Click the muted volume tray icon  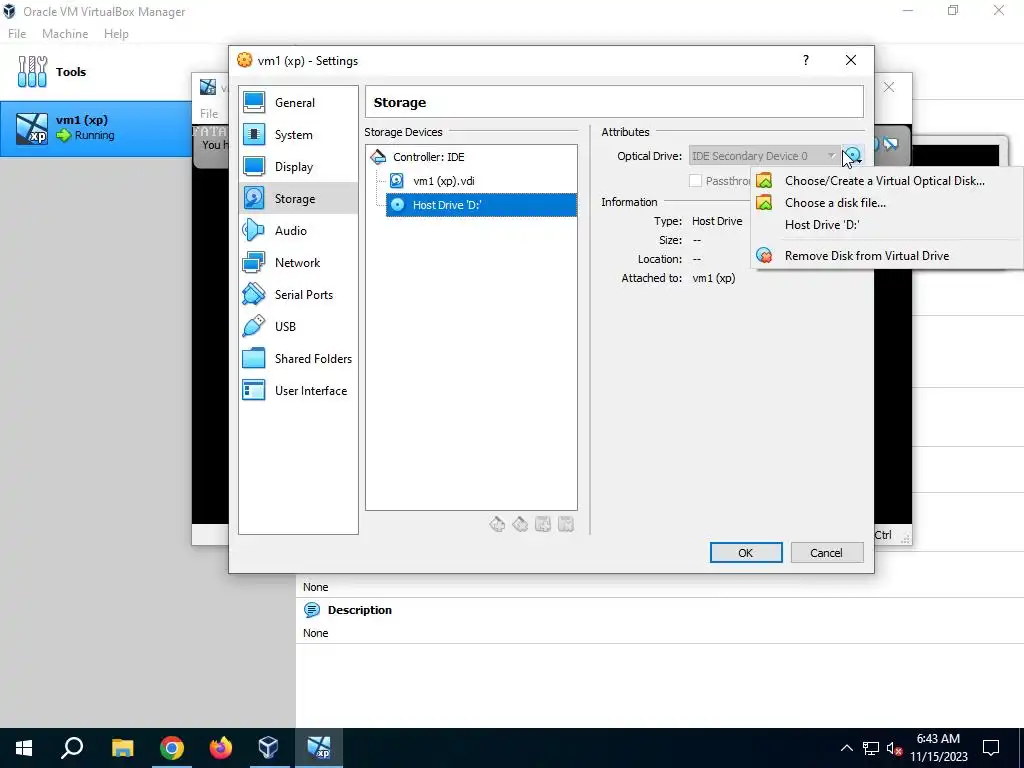coord(894,748)
